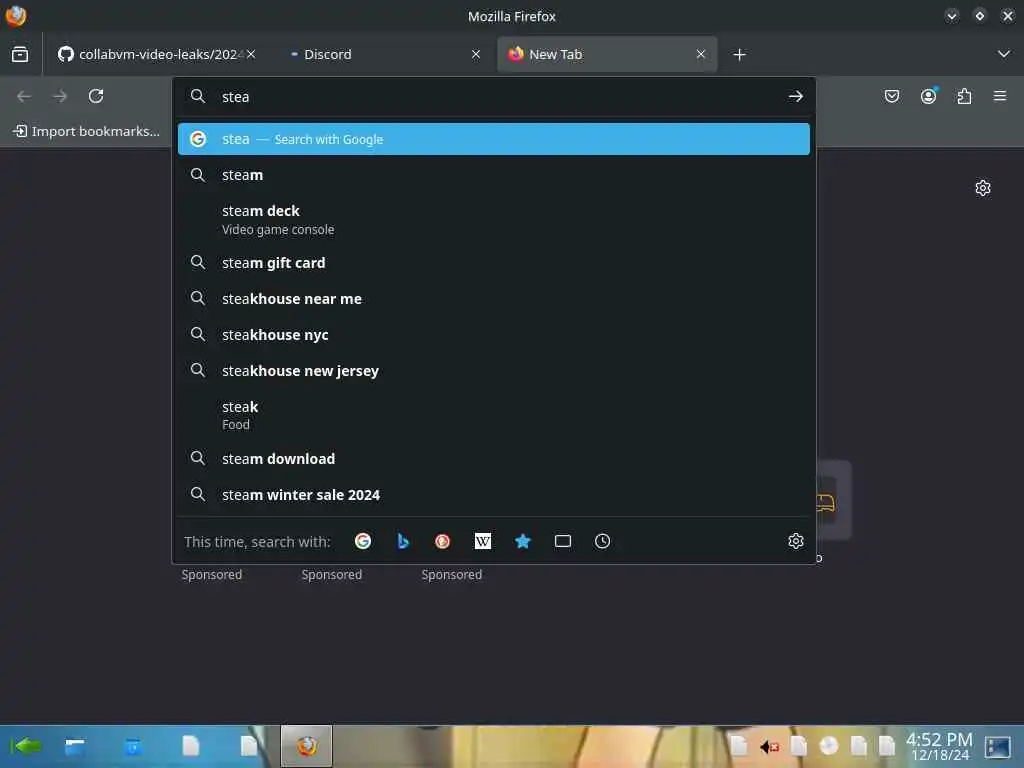Image resolution: width=1024 pixels, height=768 pixels.
Task: Open New Tab personalization gear icon
Action: (x=983, y=188)
